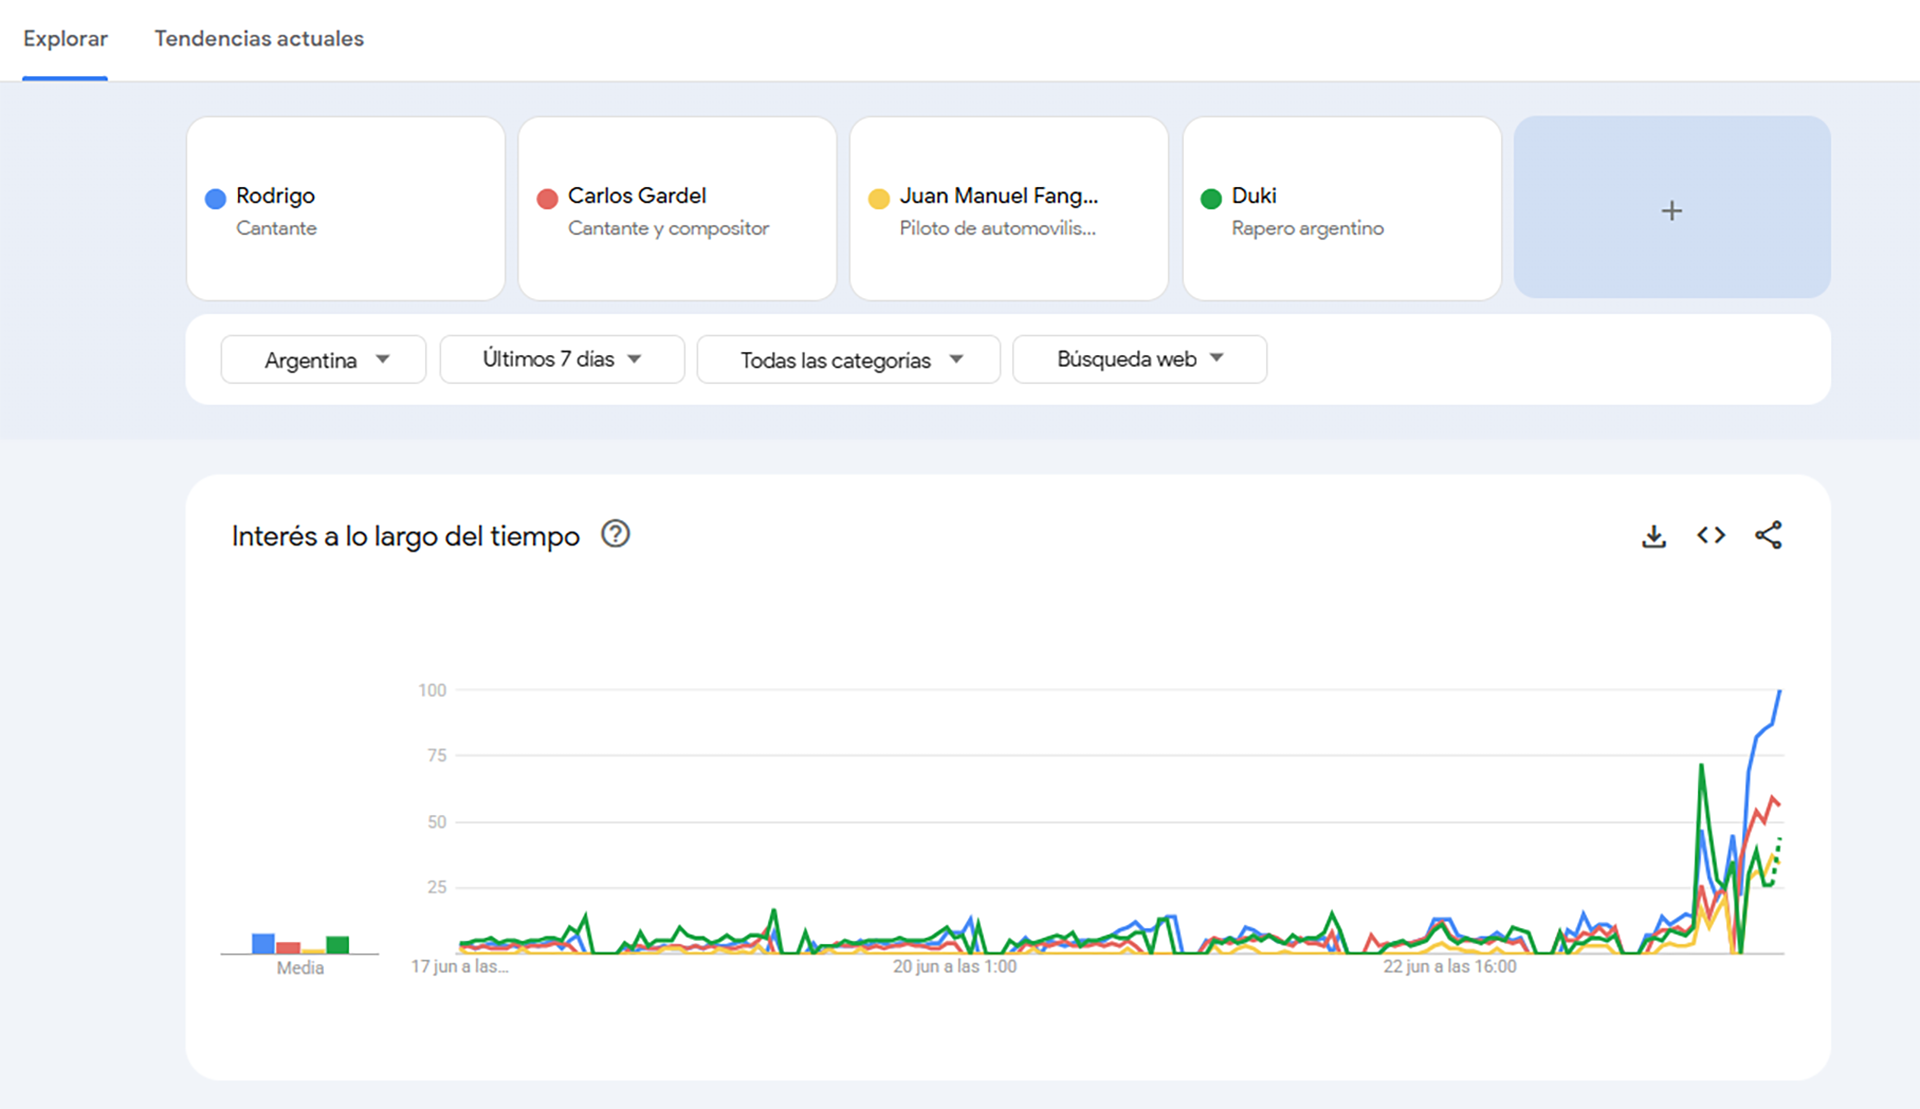The height and width of the screenshot is (1109, 1920).
Task: Click the 'Cantante' subtitle under Rodrigo
Action: tap(276, 228)
